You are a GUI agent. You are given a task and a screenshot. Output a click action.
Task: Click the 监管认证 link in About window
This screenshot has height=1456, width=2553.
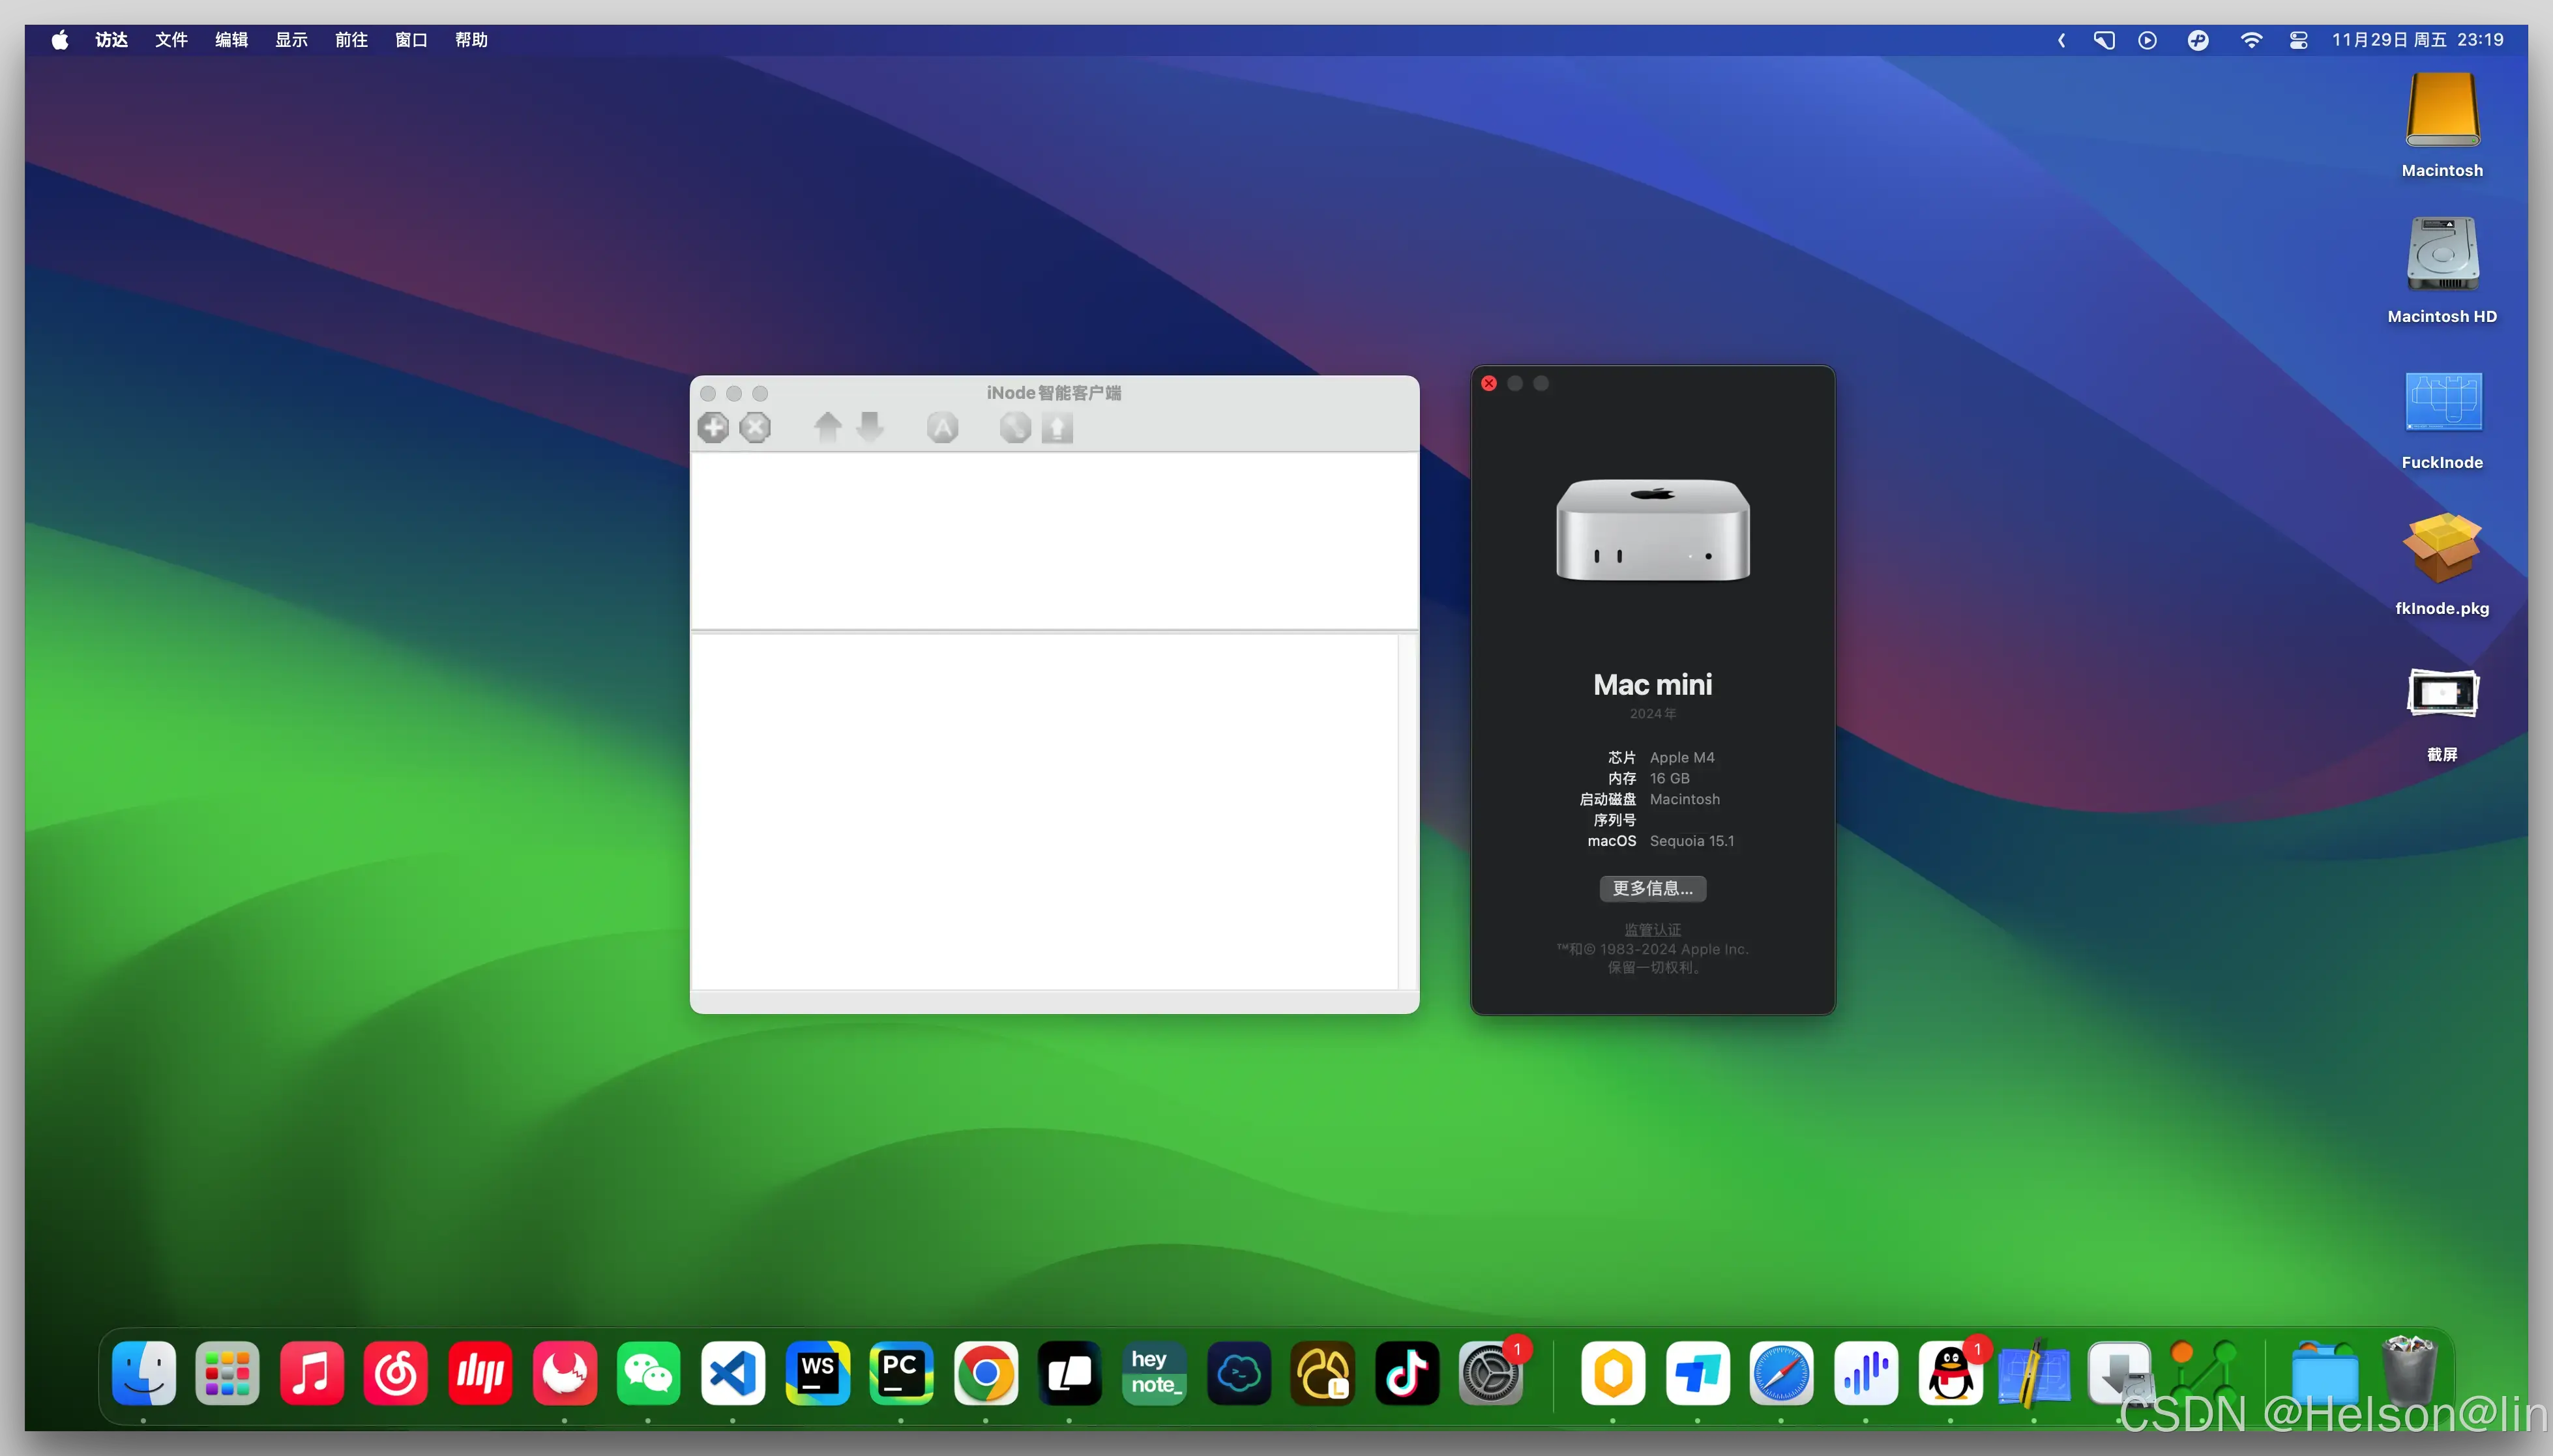point(1652,929)
